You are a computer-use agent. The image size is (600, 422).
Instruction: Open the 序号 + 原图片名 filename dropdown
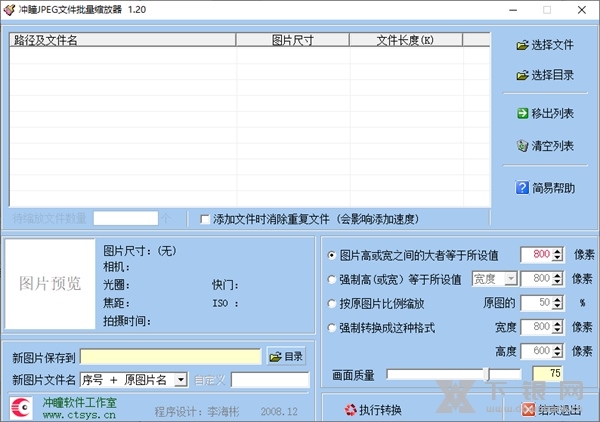coord(180,380)
